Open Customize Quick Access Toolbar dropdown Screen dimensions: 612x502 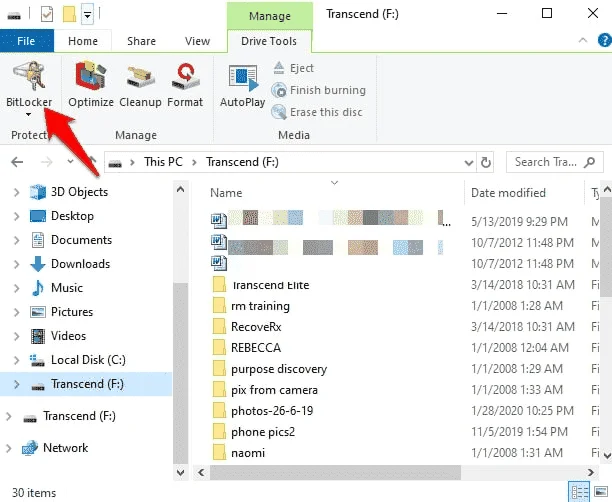tap(87, 15)
